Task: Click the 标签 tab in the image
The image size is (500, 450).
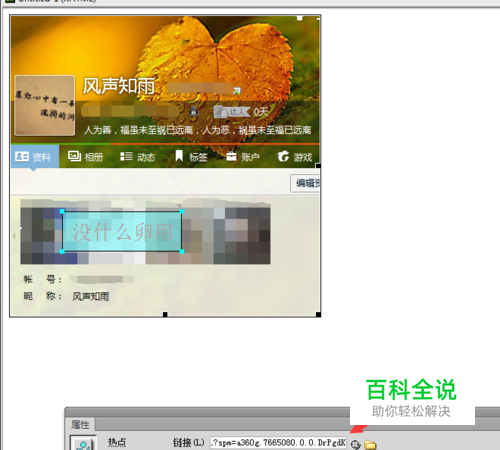Action: tap(191, 156)
